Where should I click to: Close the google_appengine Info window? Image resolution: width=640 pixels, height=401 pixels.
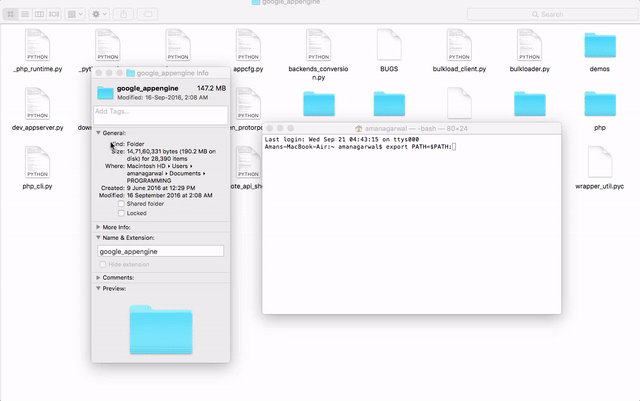click(98, 73)
